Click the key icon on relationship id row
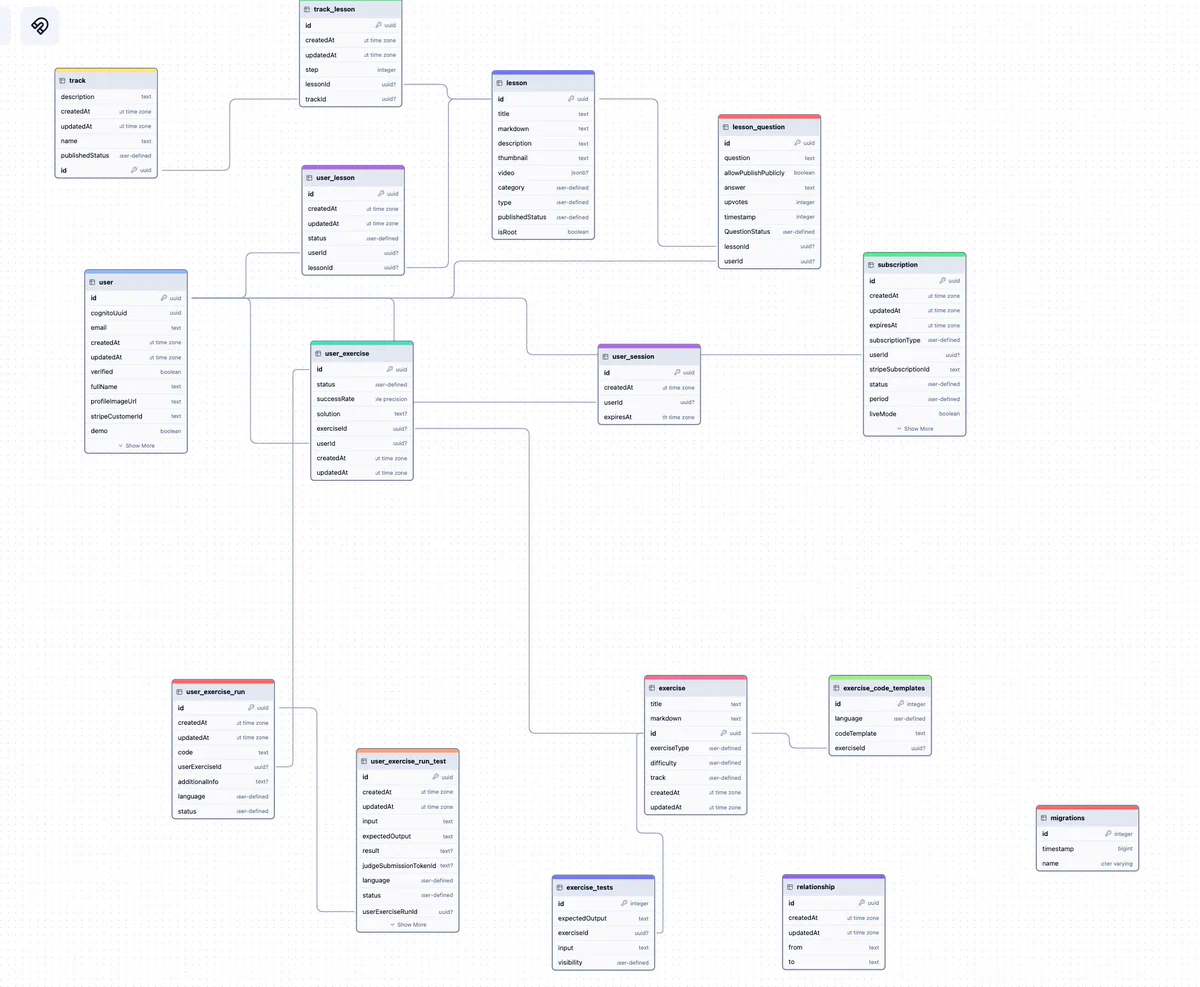This screenshot has height=987, width=1200. click(x=863, y=903)
